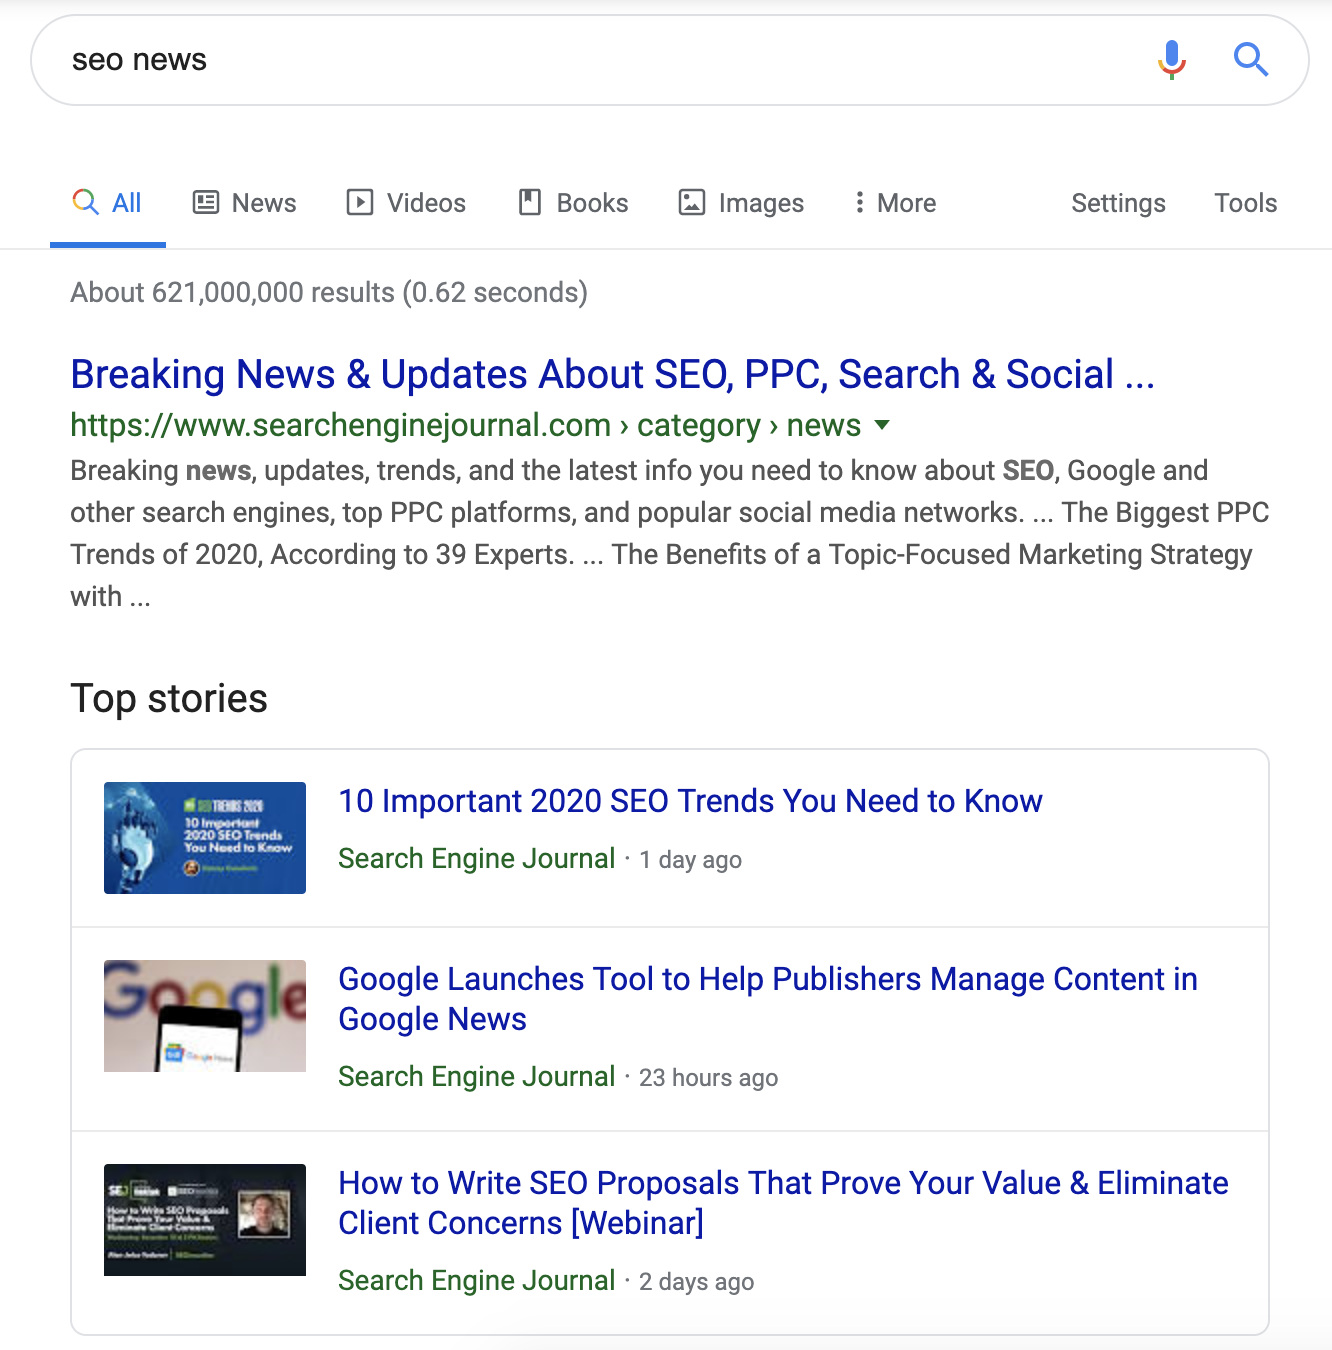Open Breaking News & Updates About SEO result
The image size is (1332, 1350).
coord(612,375)
